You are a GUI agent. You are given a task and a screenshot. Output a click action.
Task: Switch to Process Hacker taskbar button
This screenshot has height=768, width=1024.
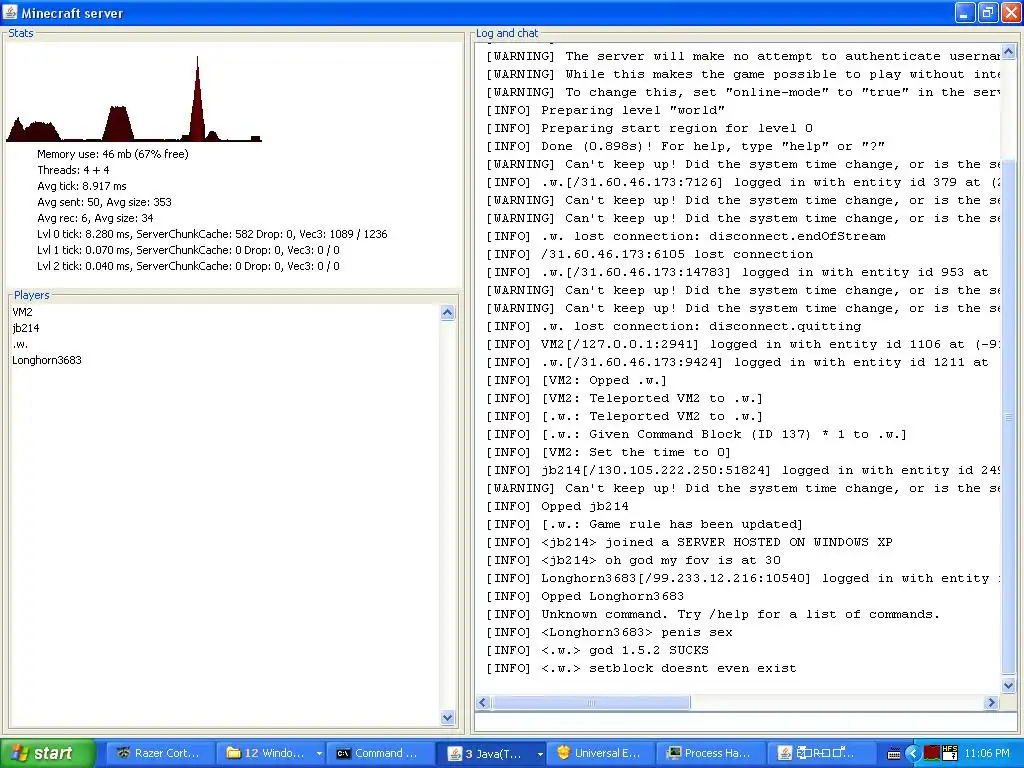point(711,753)
